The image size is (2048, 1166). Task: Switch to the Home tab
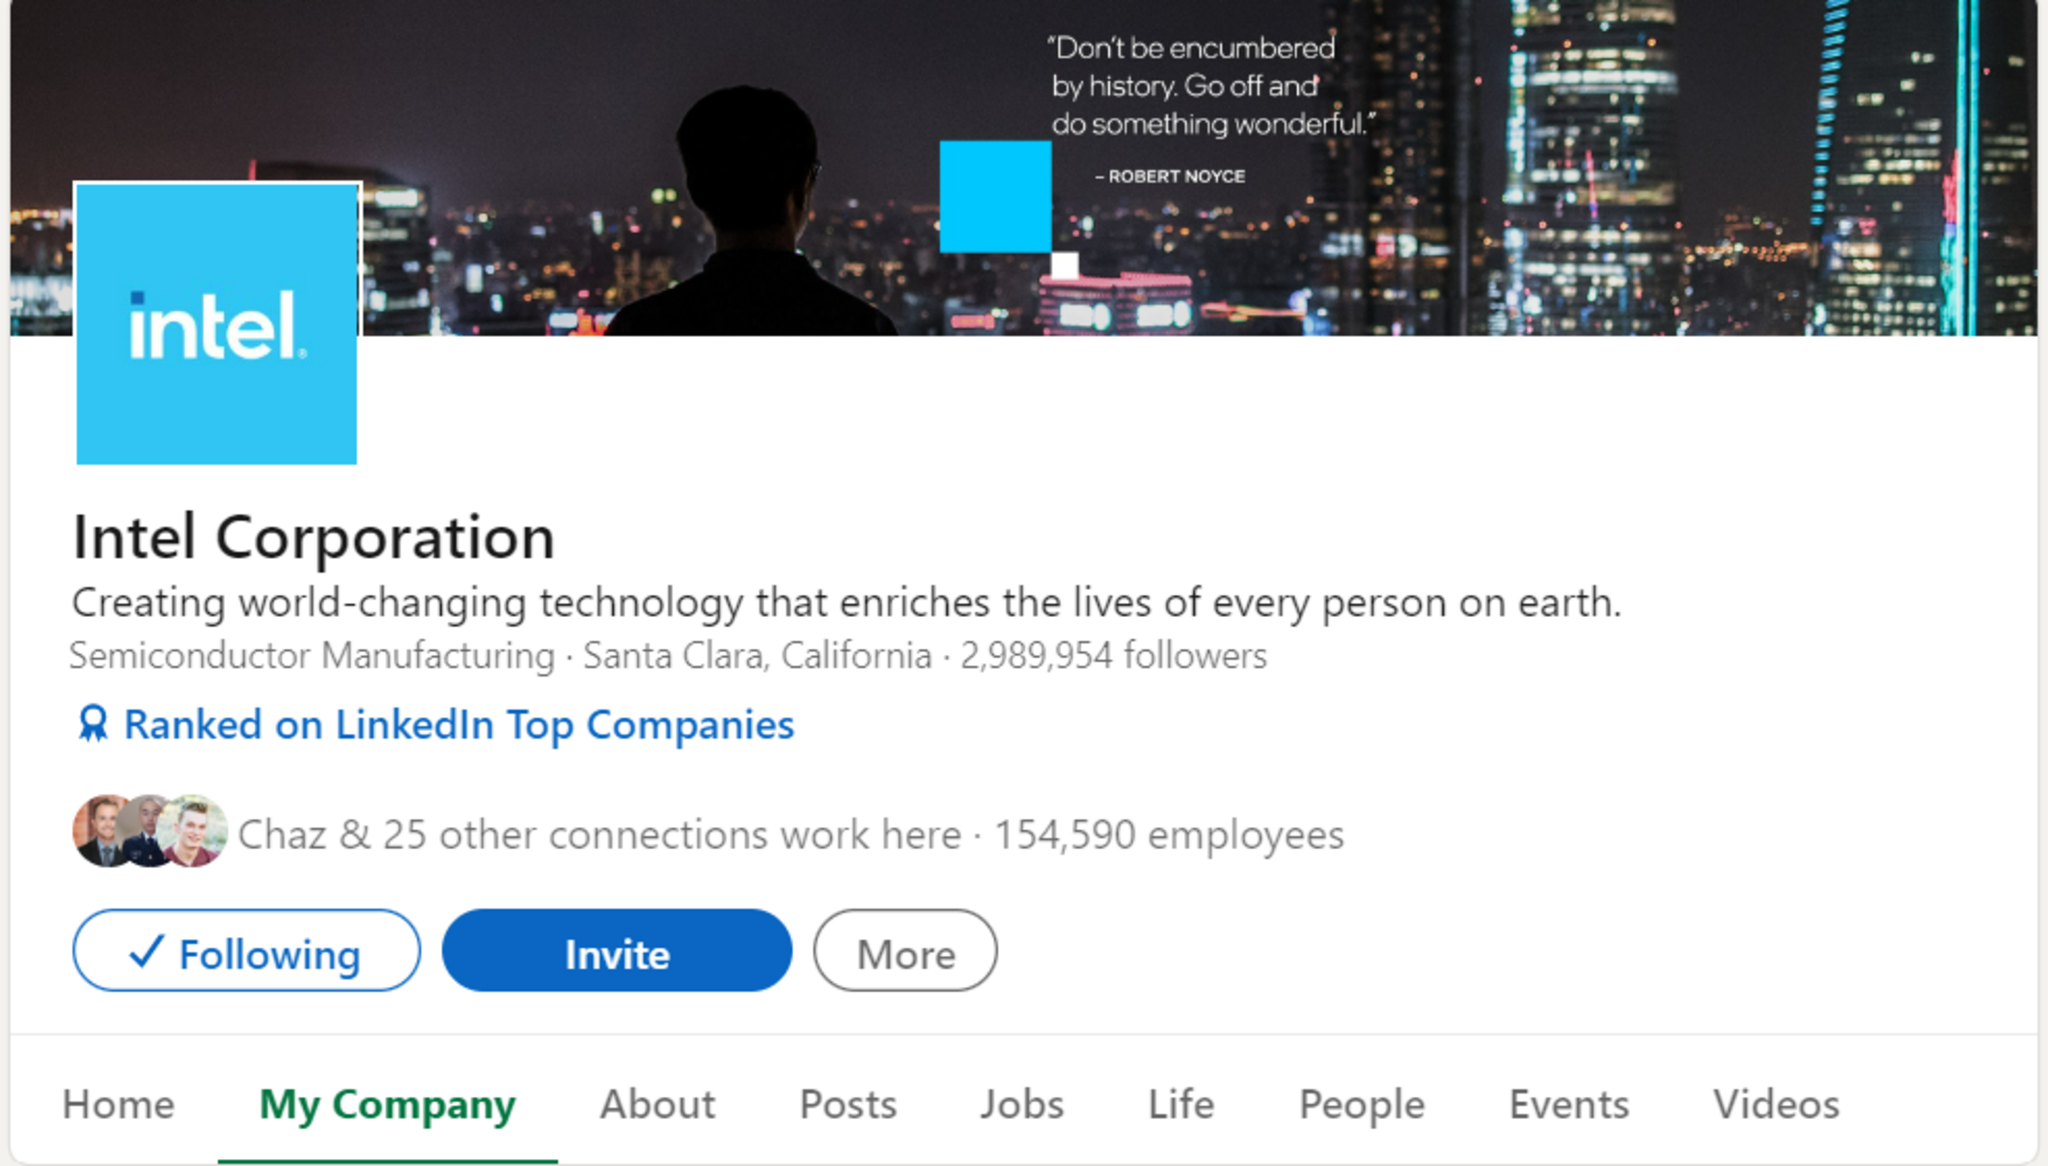click(x=118, y=1104)
